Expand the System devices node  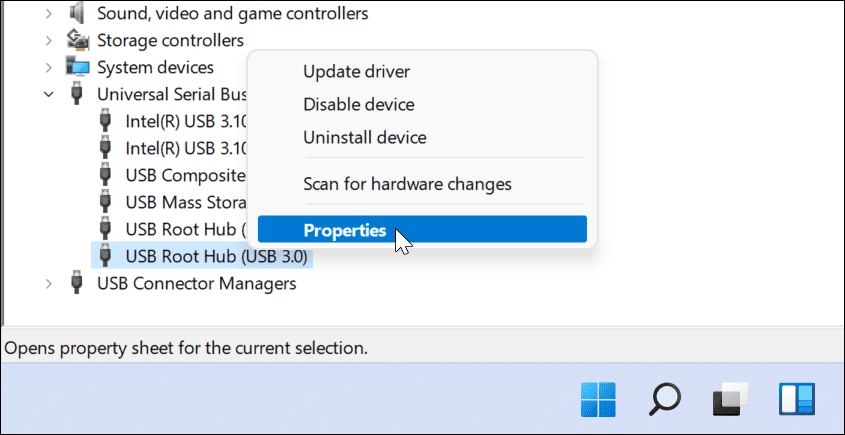point(49,67)
